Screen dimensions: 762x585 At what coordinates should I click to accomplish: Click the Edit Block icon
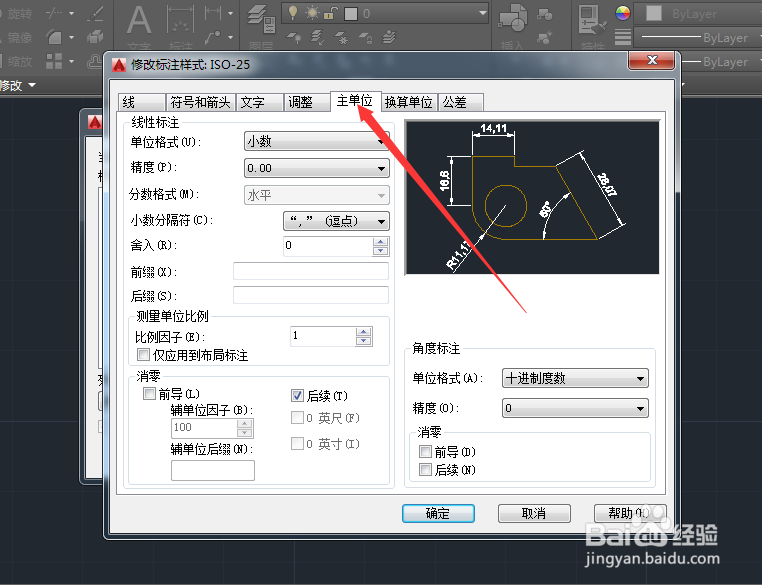click(545, 37)
